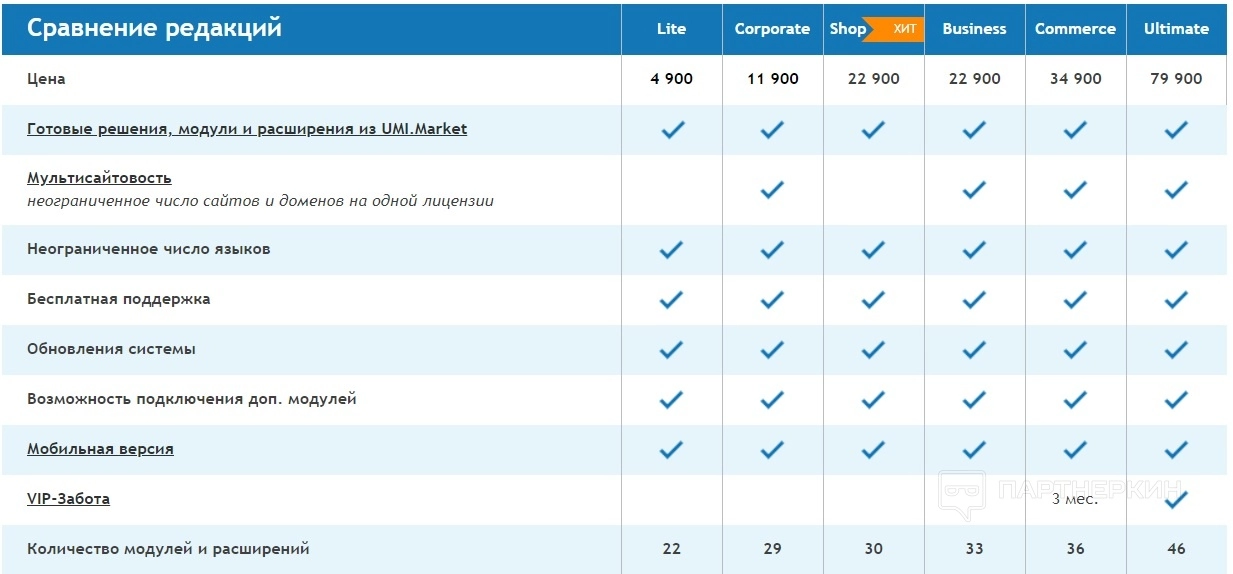Click Lite checkmark for Неограниченное число языков
The image size is (1233, 574).
point(672,249)
